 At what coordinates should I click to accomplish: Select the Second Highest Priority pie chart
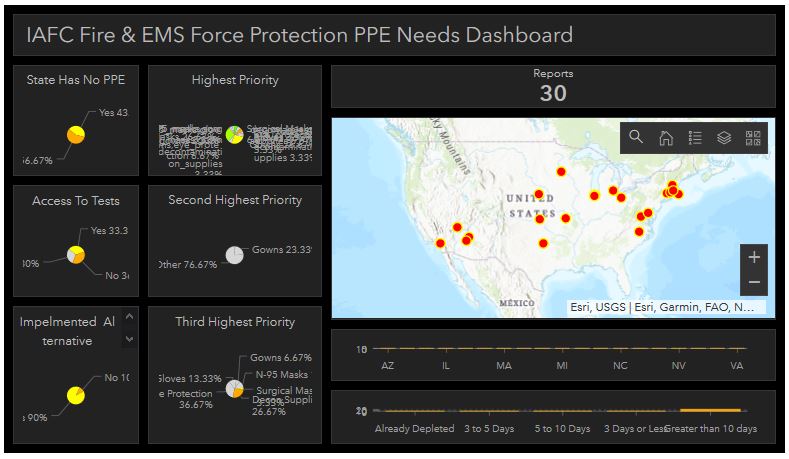tap(234, 255)
